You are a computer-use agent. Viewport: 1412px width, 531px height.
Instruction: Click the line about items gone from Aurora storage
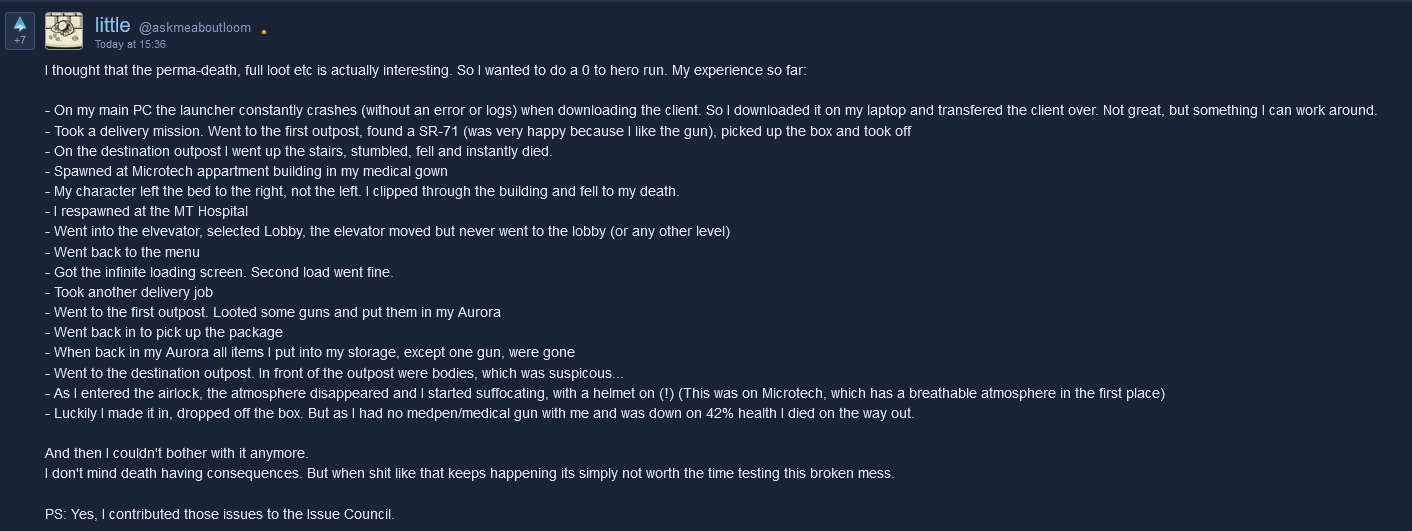click(310, 352)
